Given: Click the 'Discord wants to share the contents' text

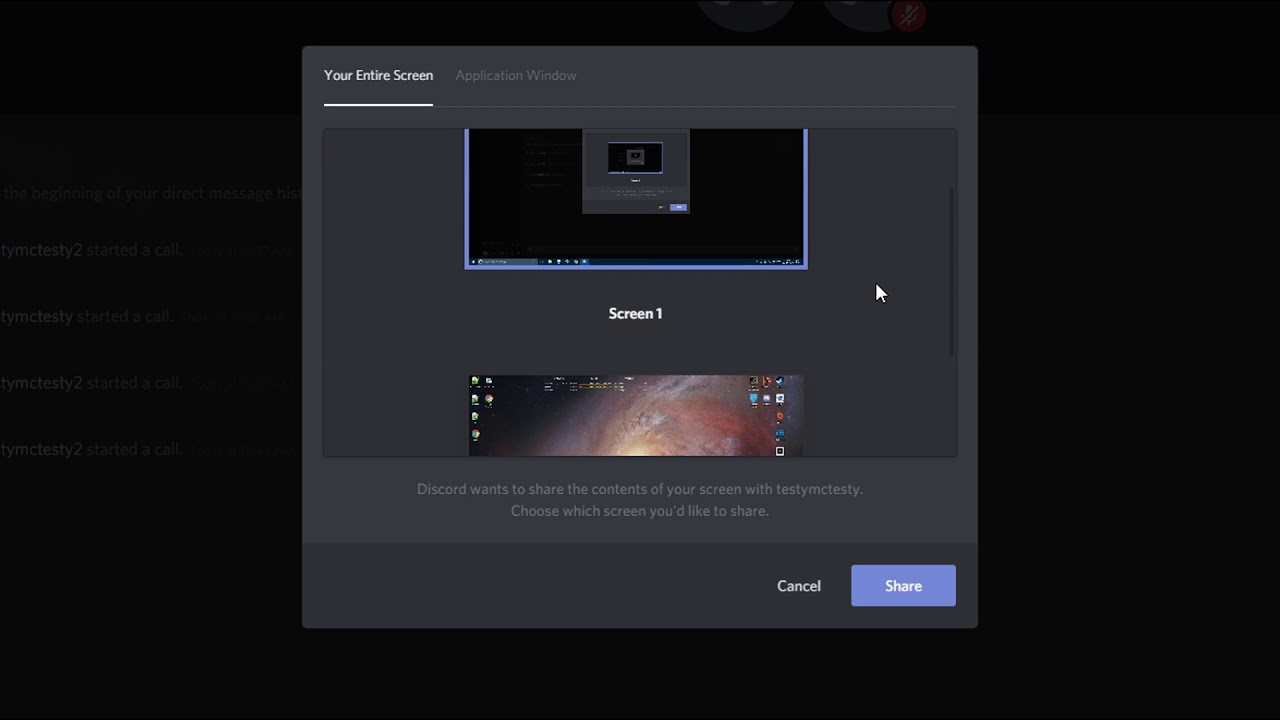Looking at the screenshot, I should tap(640, 489).
